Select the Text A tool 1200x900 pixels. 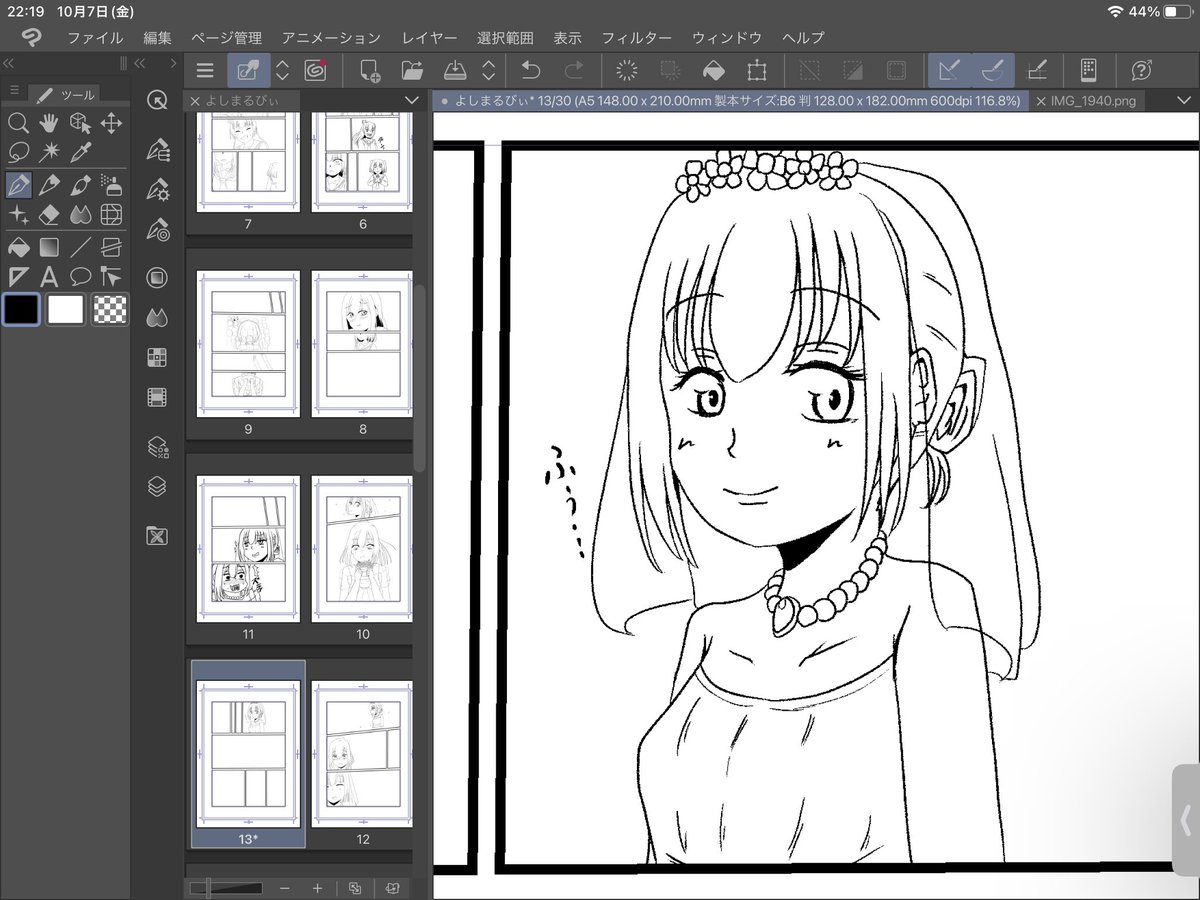[x=49, y=277]
